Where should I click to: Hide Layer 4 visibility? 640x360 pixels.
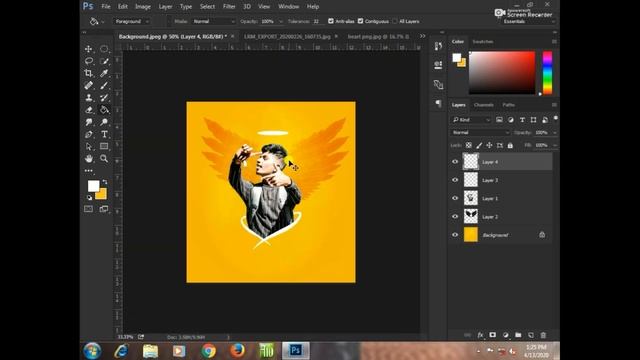[455, 162]
